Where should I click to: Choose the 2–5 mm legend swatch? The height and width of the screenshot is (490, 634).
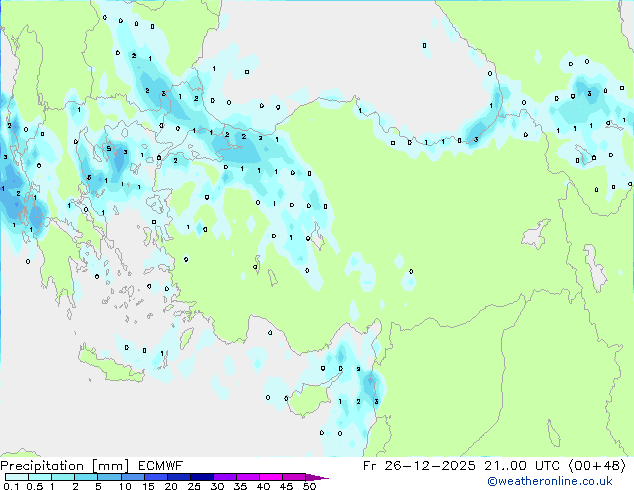coord(86,477)
